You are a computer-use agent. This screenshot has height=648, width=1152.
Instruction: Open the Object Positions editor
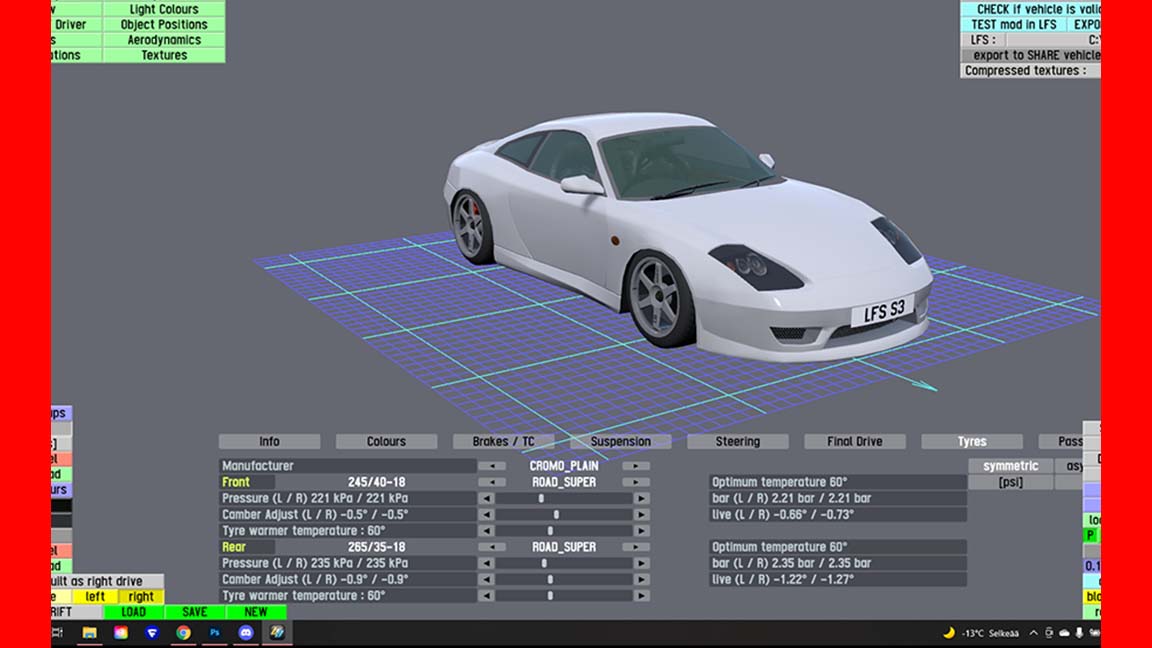[x=164, y=24]
